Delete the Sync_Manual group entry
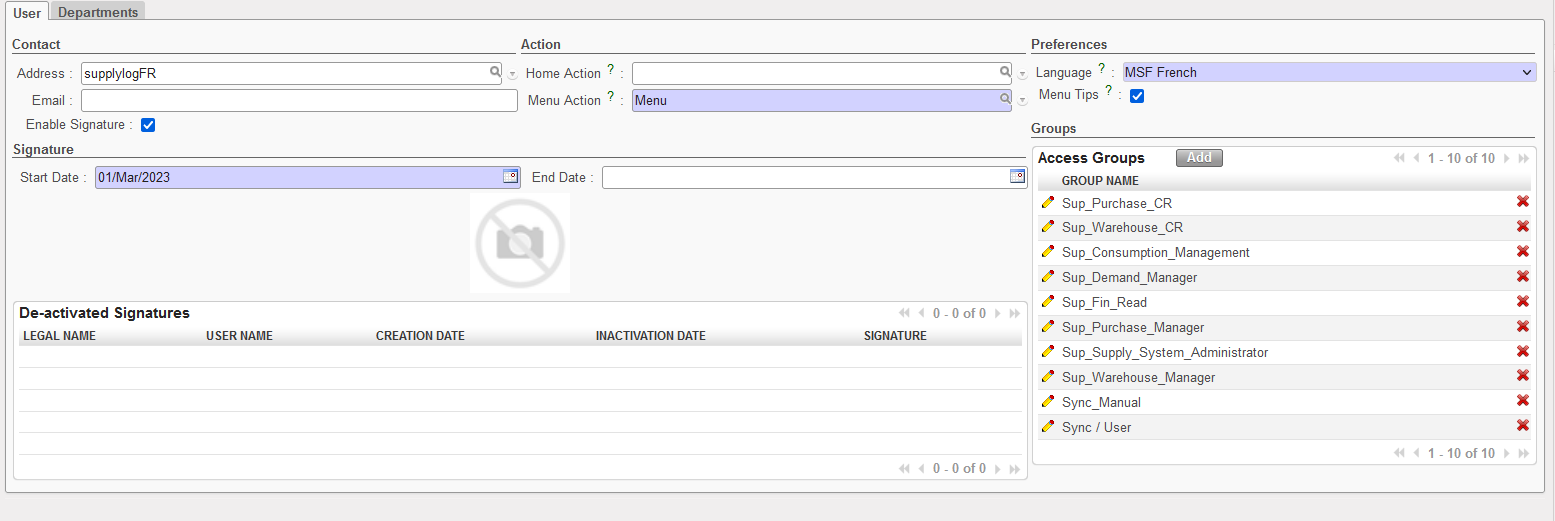Screen dimensions: 1555x521 pos(1523,401)
